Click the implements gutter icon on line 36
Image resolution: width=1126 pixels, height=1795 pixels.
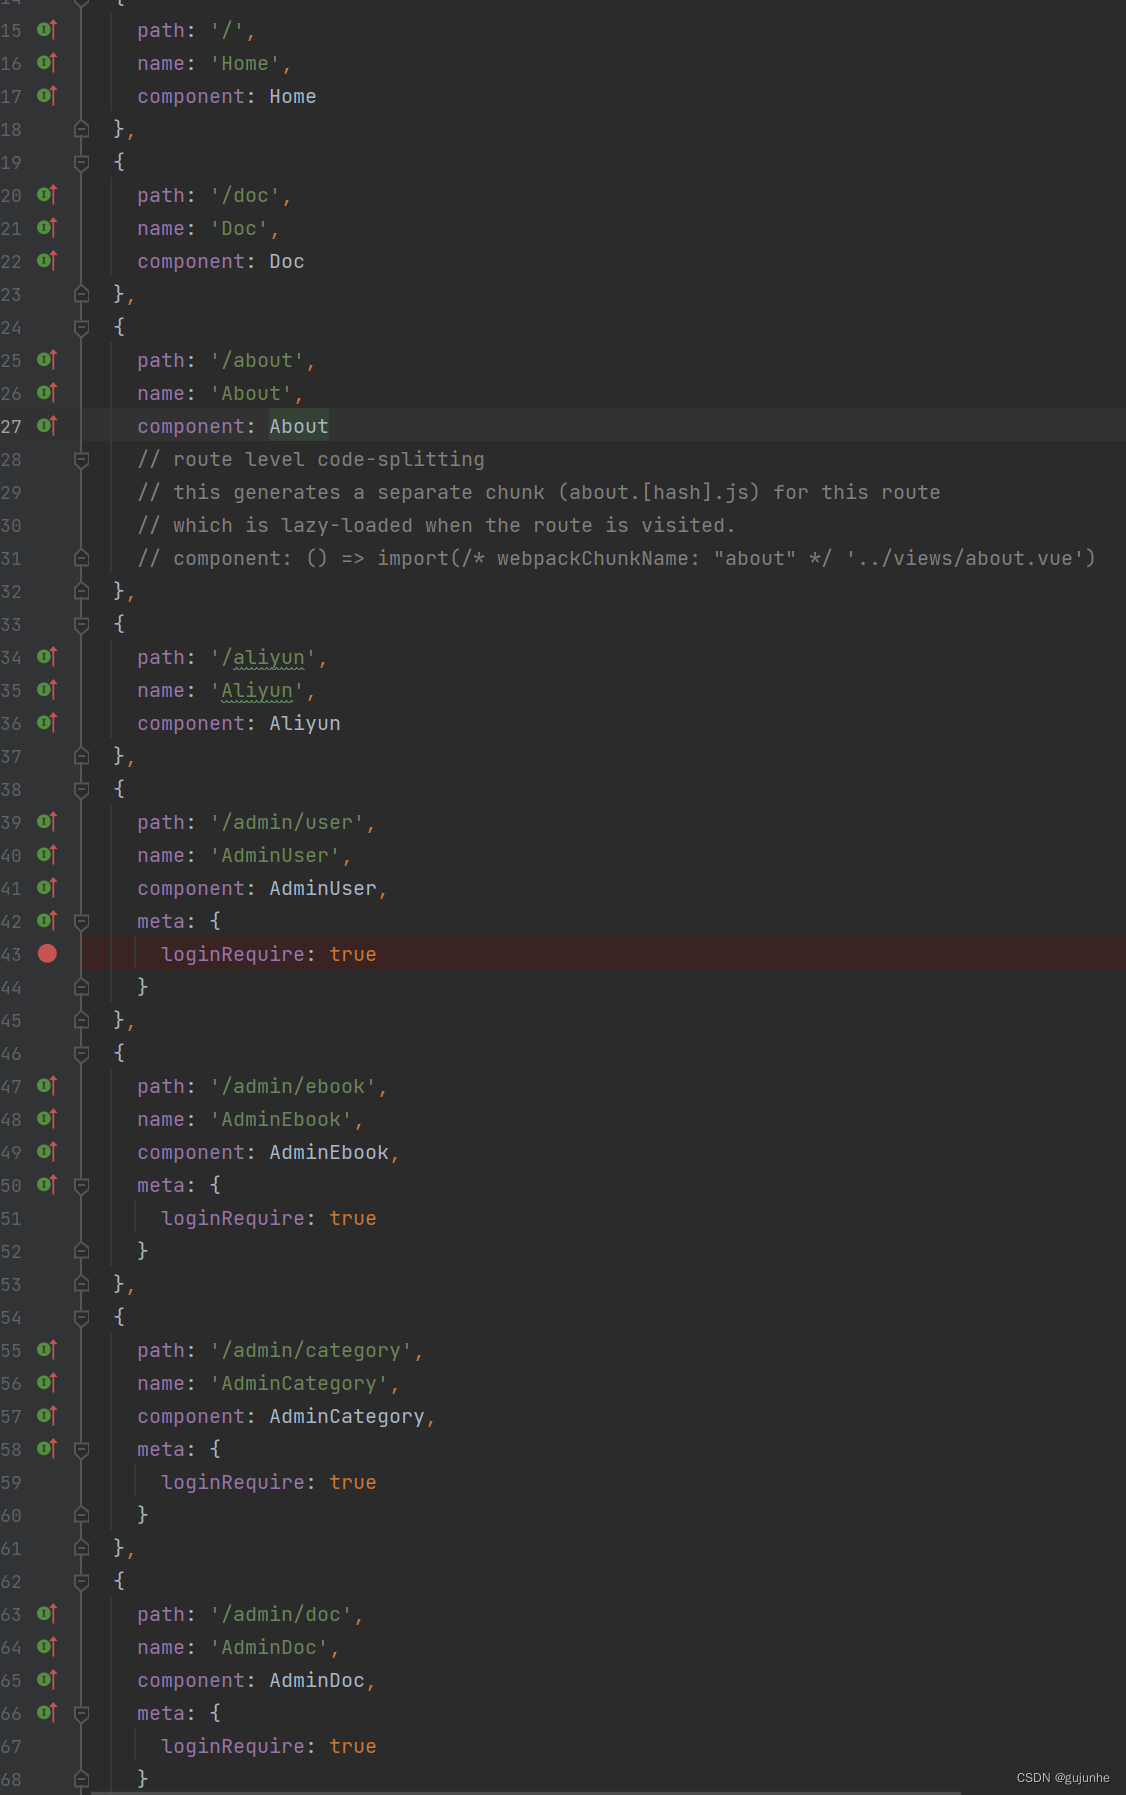[x=47, y=723]
